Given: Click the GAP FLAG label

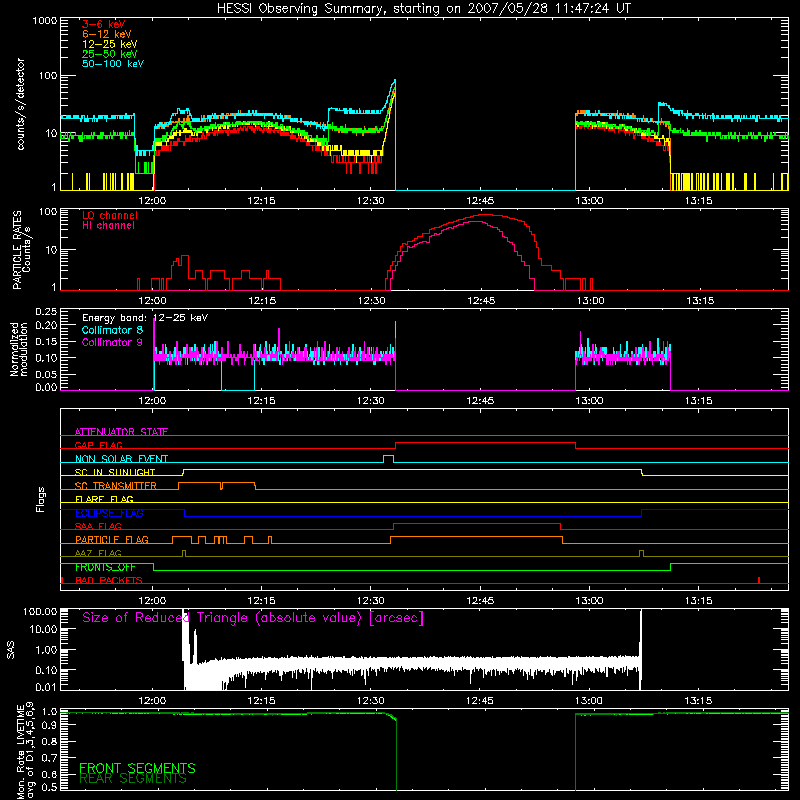Looking at the screenshot, I should 98,445.
